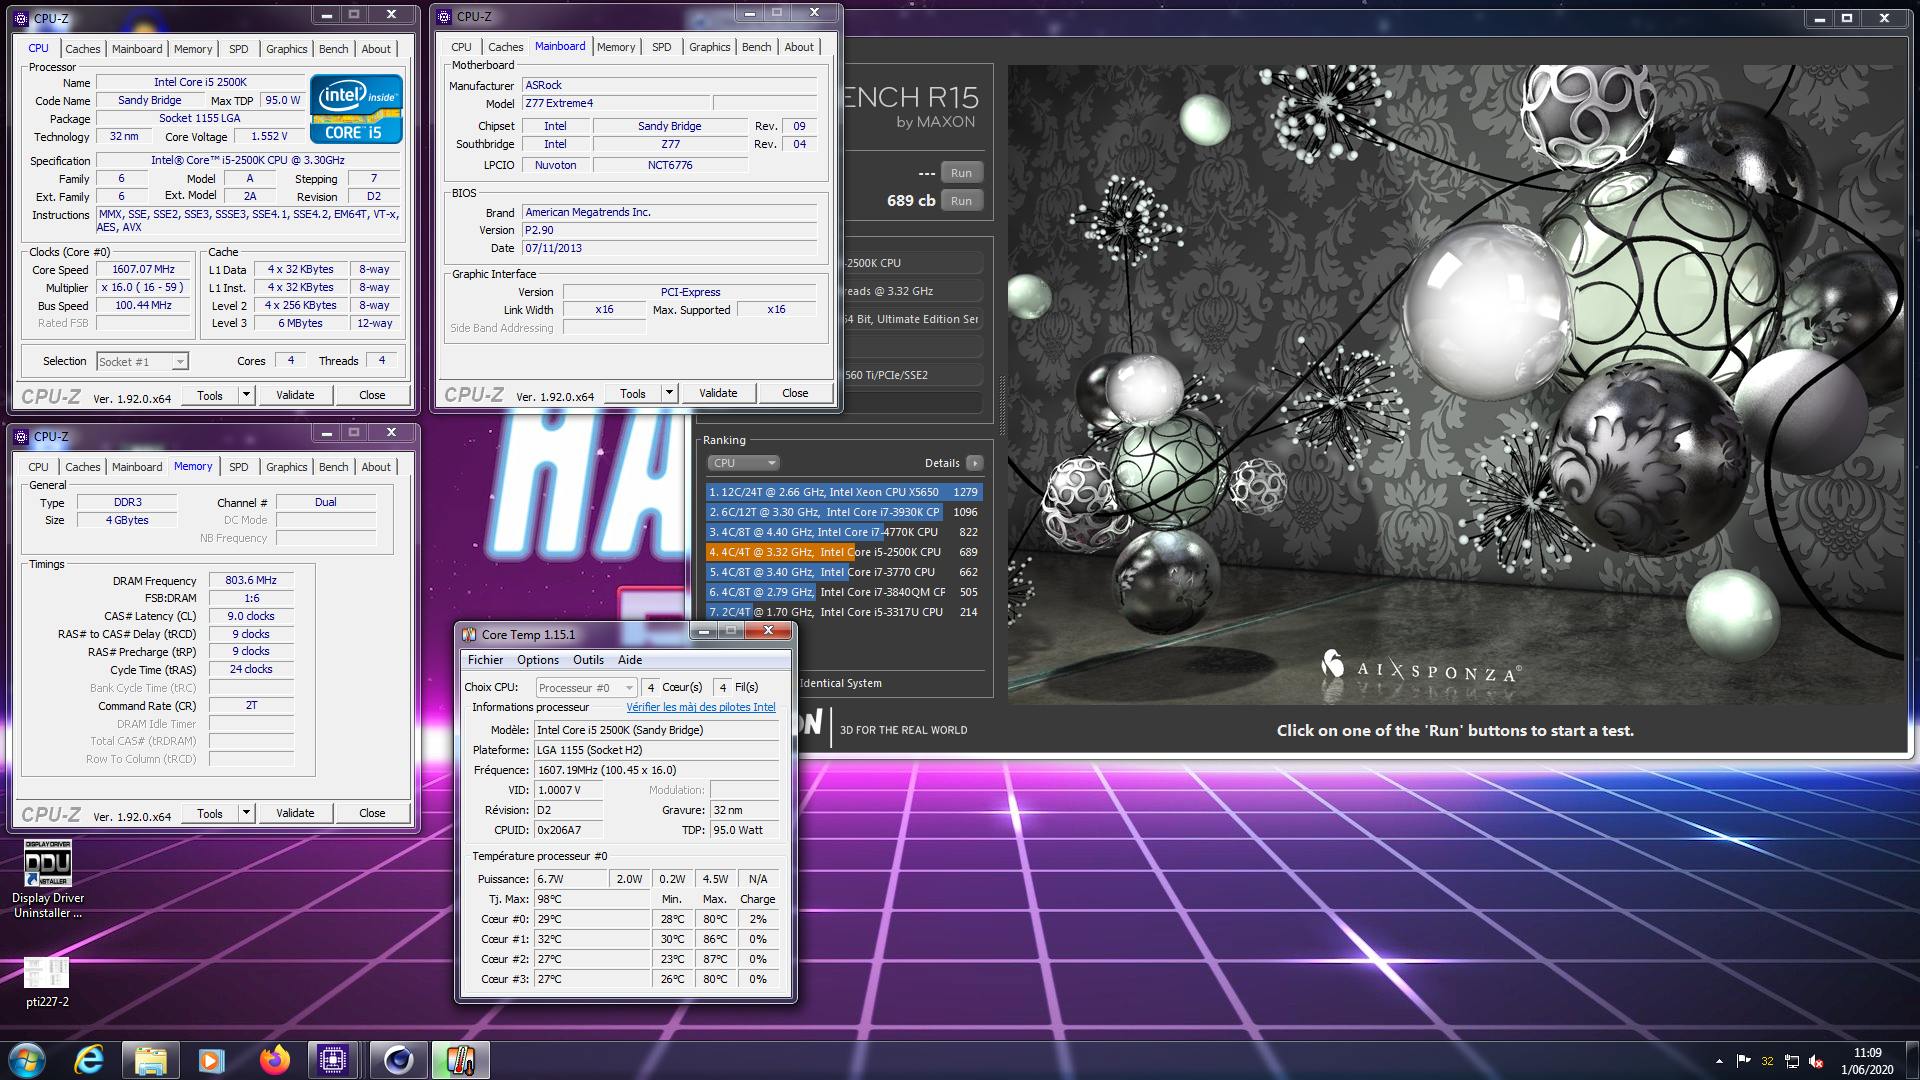Select ranking row Intel Core i7-3770 CPU
The height and width of the screenshot is (1080, 1920).
click(x=843, y=572)
